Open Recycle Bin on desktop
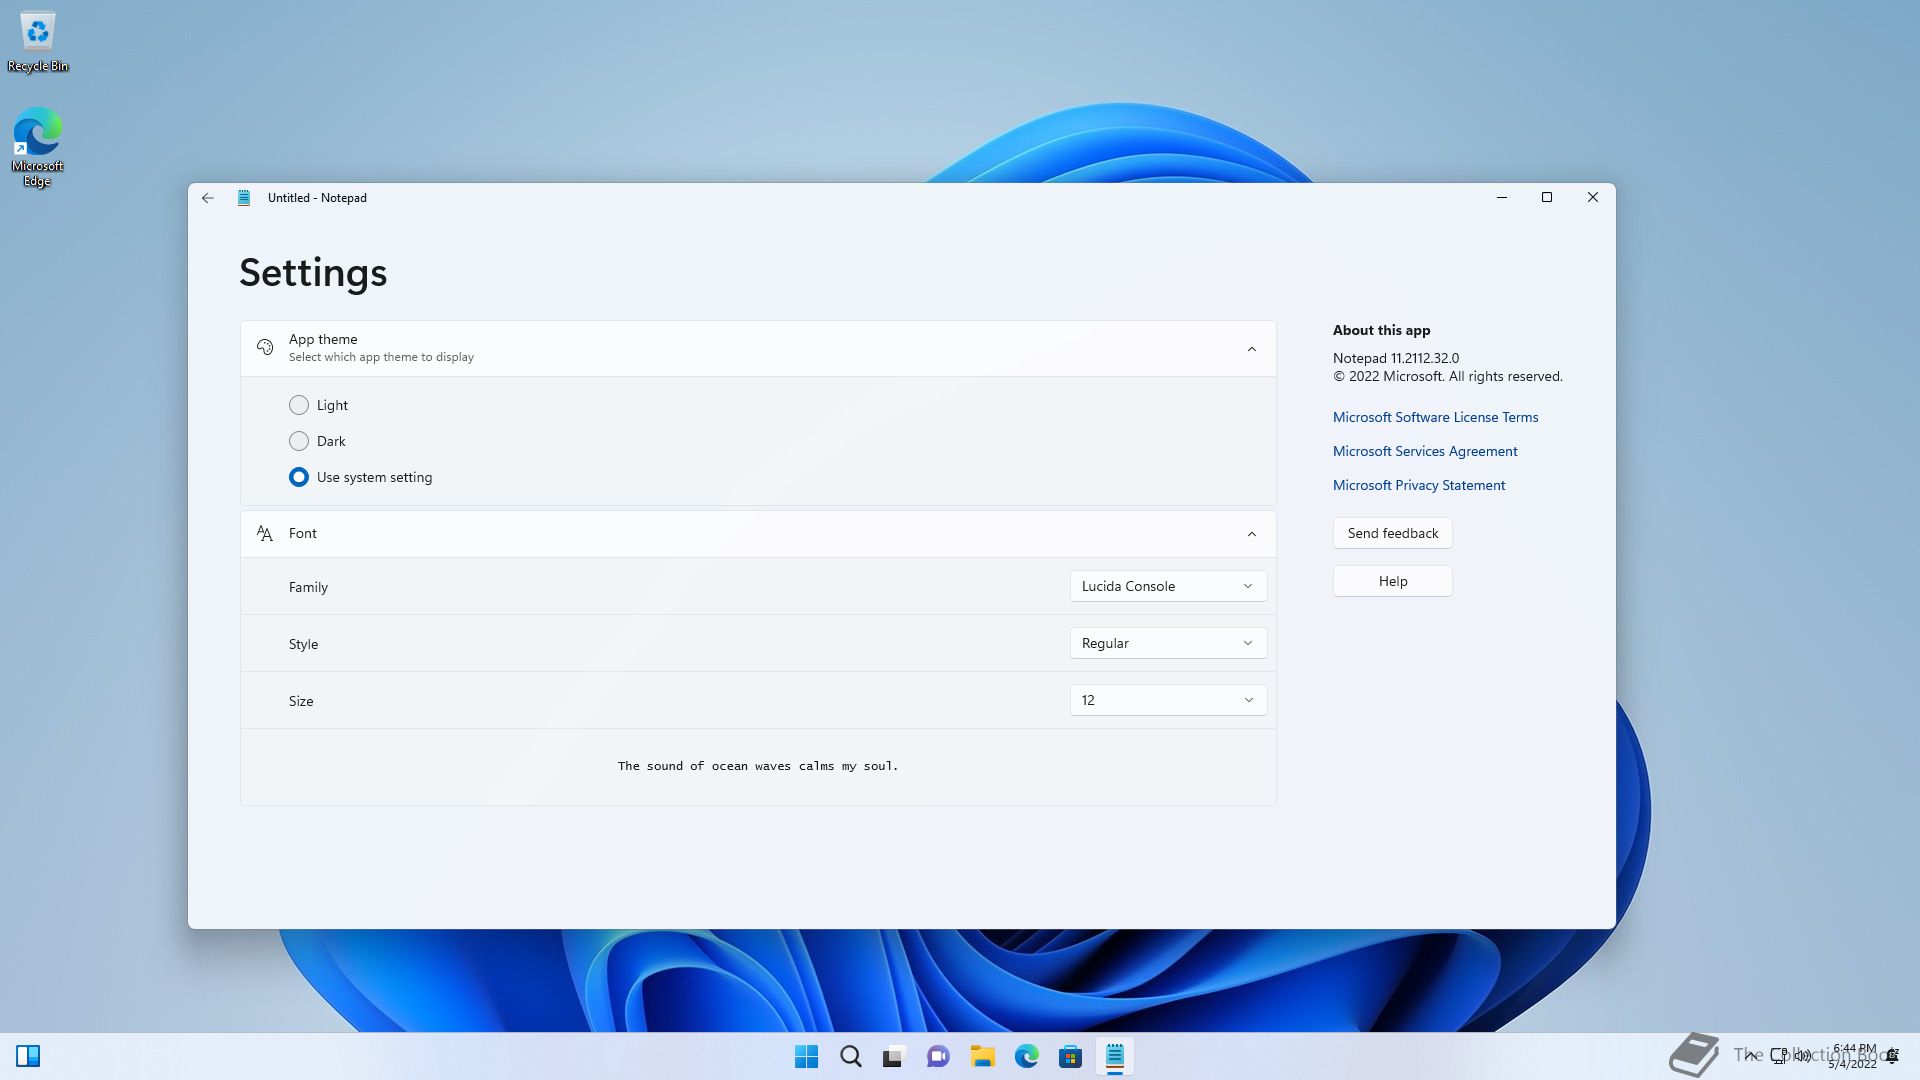1920x1080 pixels. 38,42
